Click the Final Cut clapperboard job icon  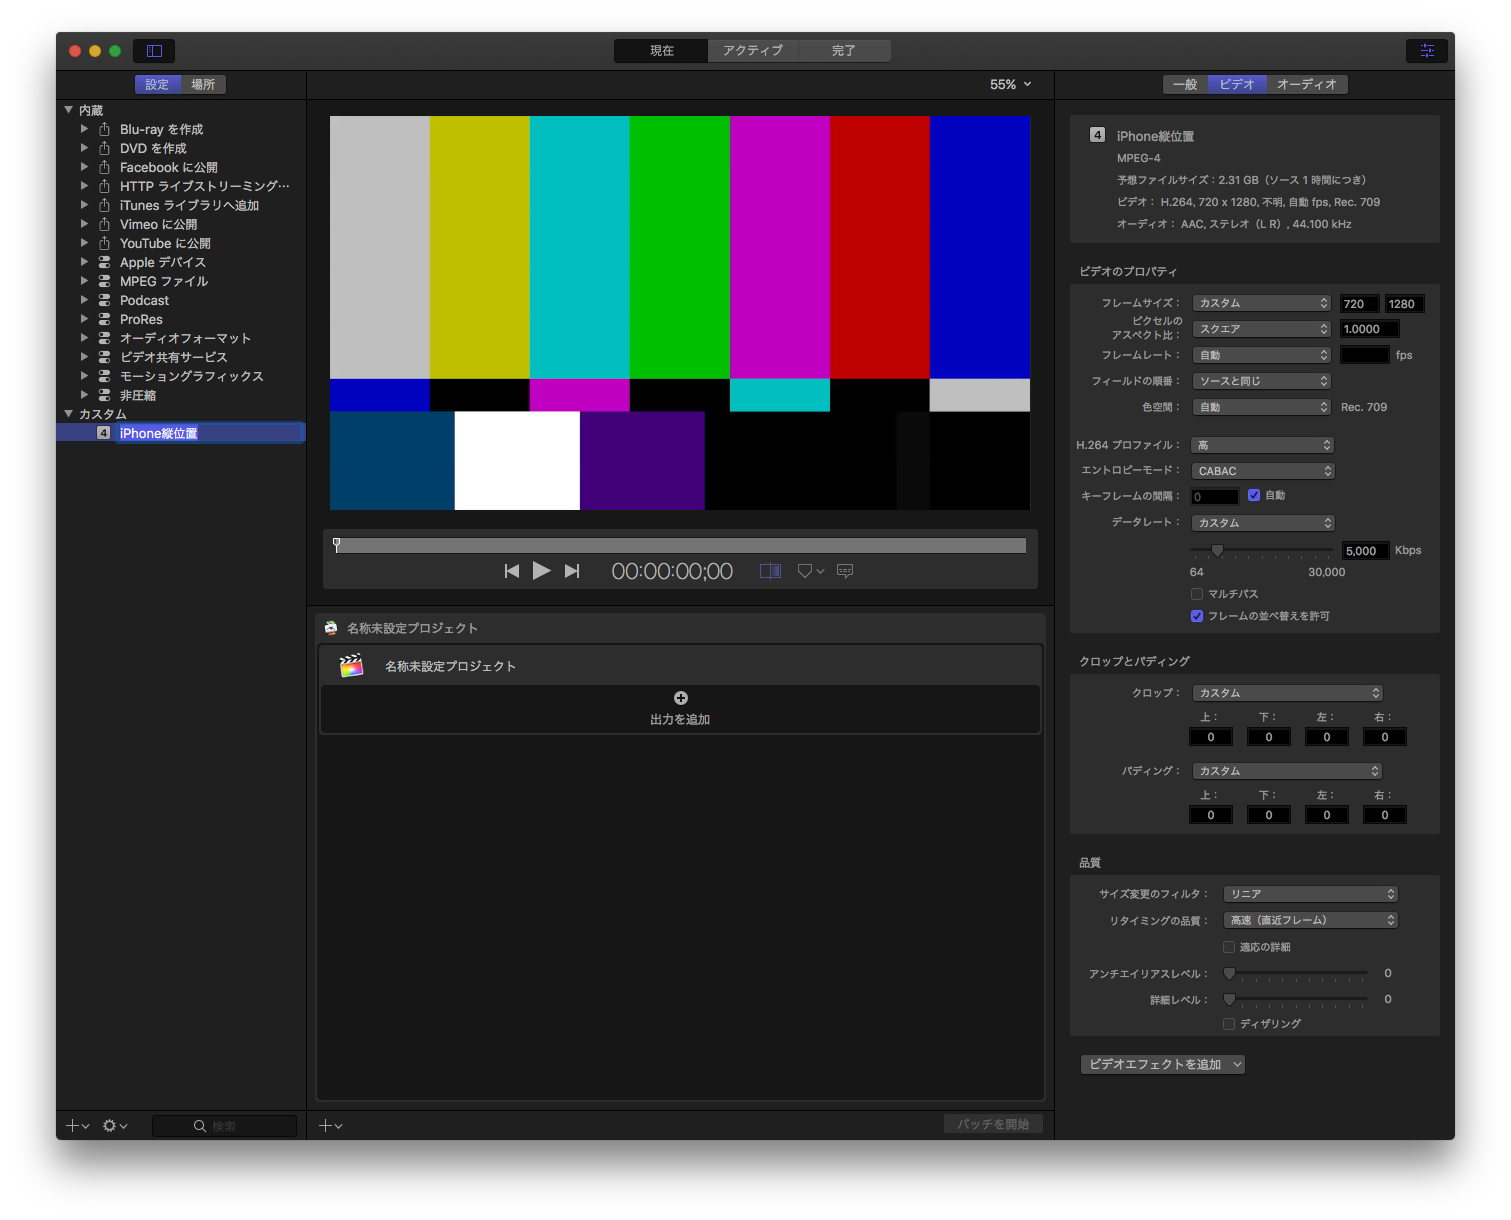(351, 666)
